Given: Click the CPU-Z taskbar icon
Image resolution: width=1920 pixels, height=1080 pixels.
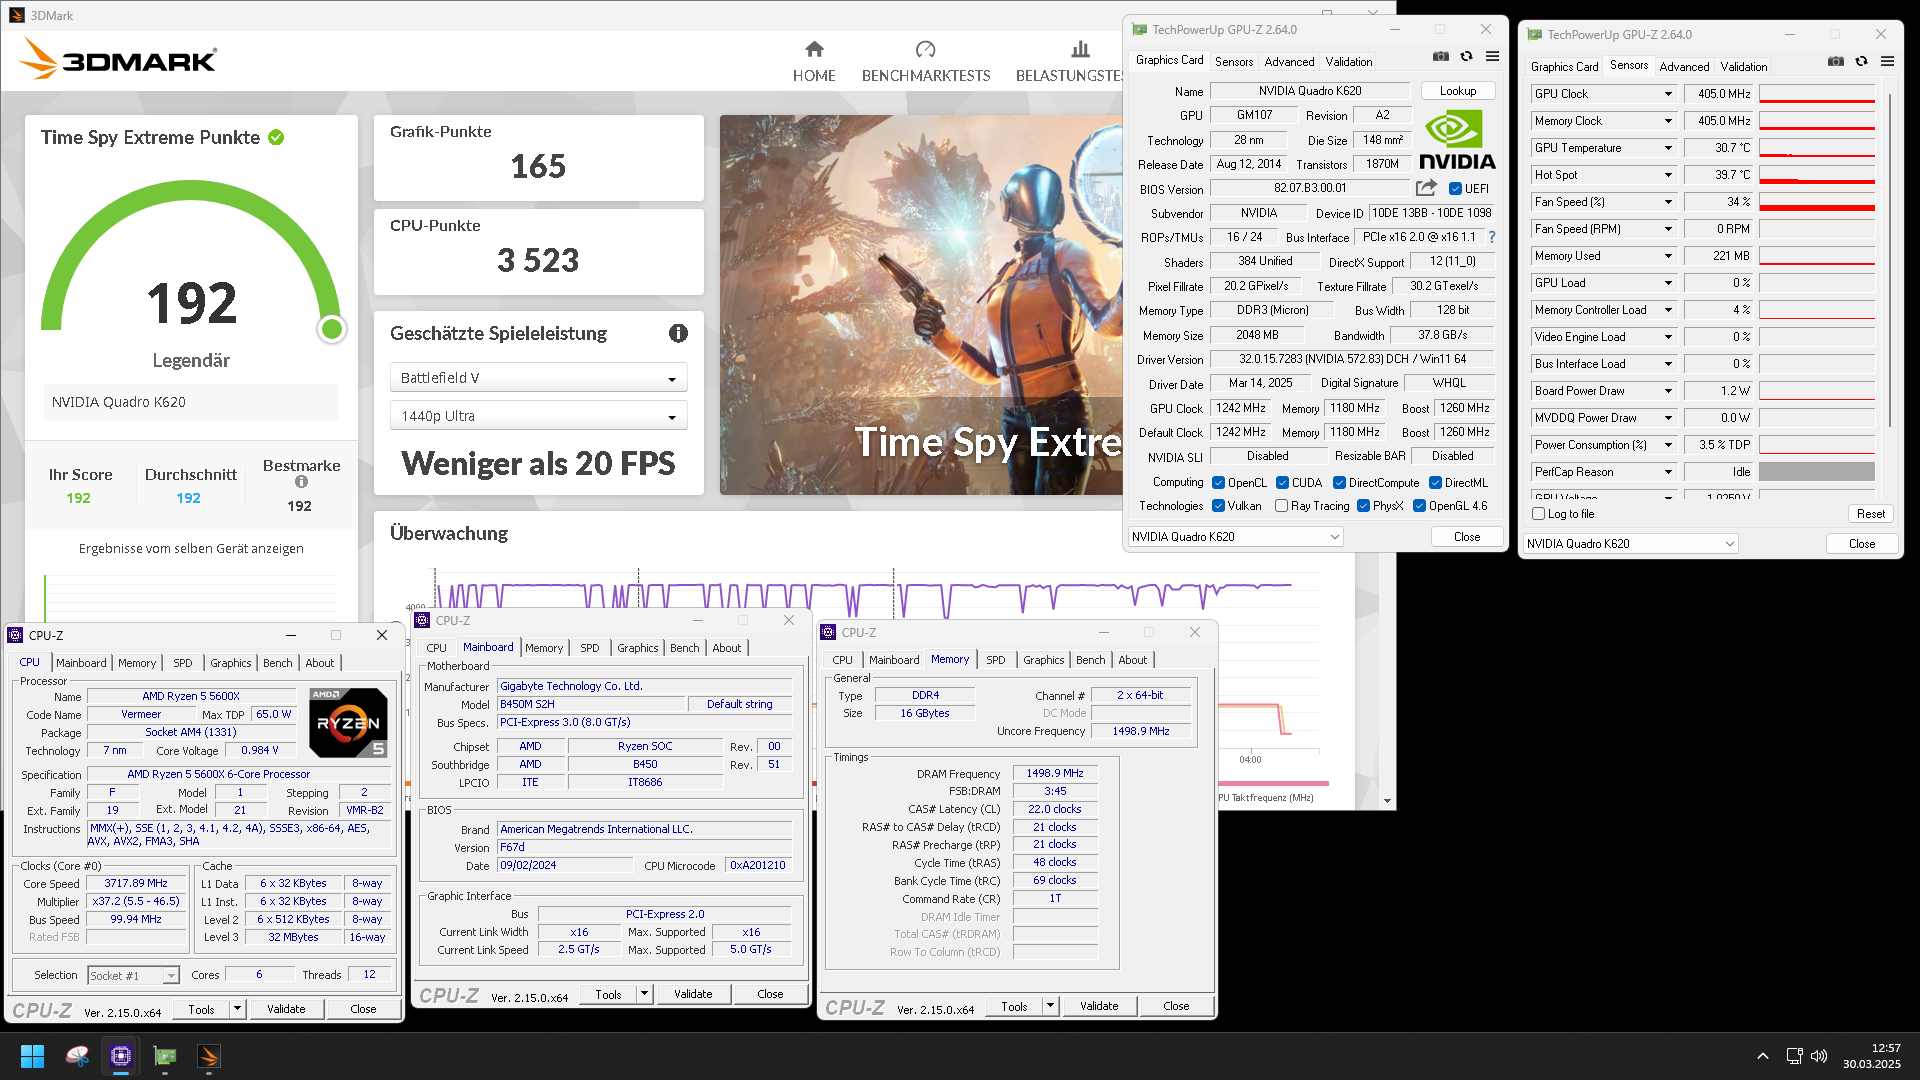Looking at the screenshot, I should (121, 1056).
